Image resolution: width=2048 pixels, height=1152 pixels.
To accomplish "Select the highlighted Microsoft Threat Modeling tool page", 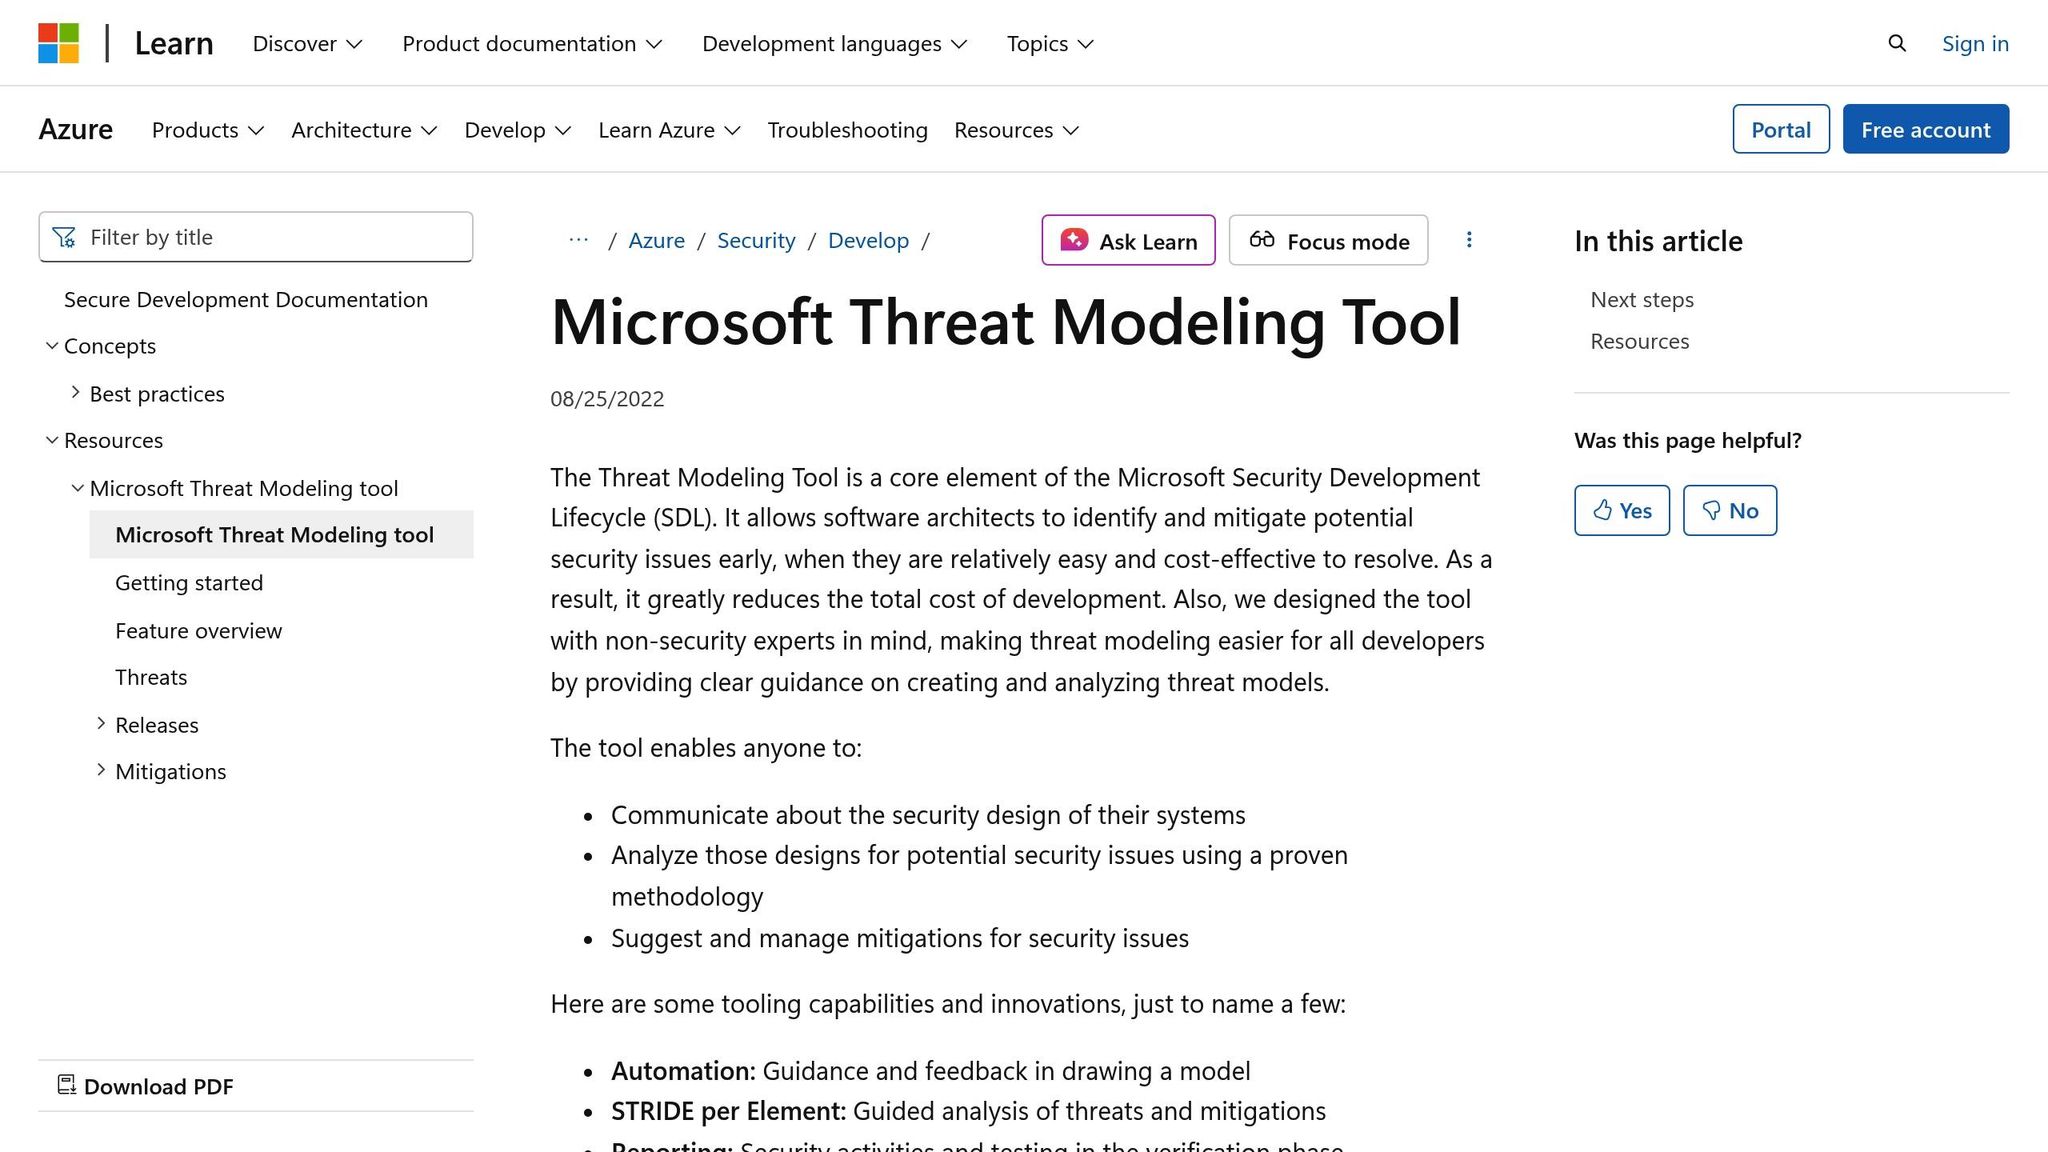I will pyautogui.click(x=281, y=534).
